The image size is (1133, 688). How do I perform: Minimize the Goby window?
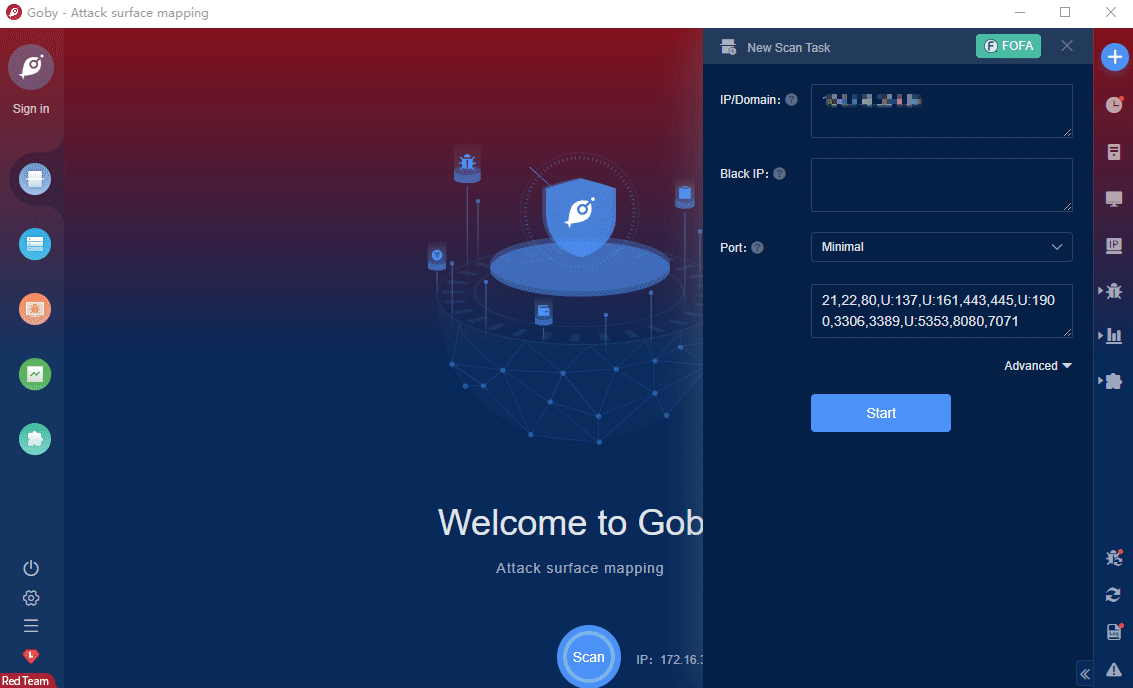(1020, 12)
